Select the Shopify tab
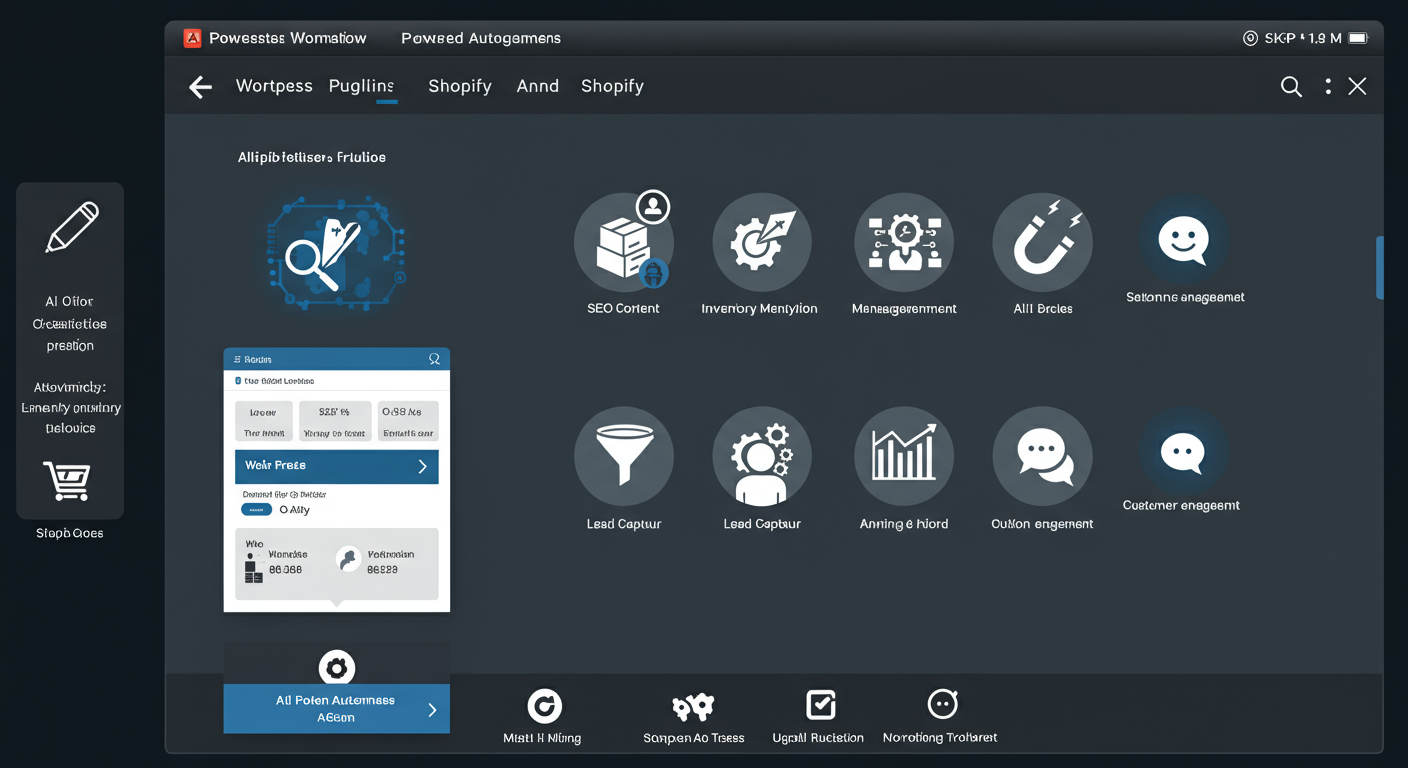The width and height of the screenshot is (1408, 768). coord(460,86)
